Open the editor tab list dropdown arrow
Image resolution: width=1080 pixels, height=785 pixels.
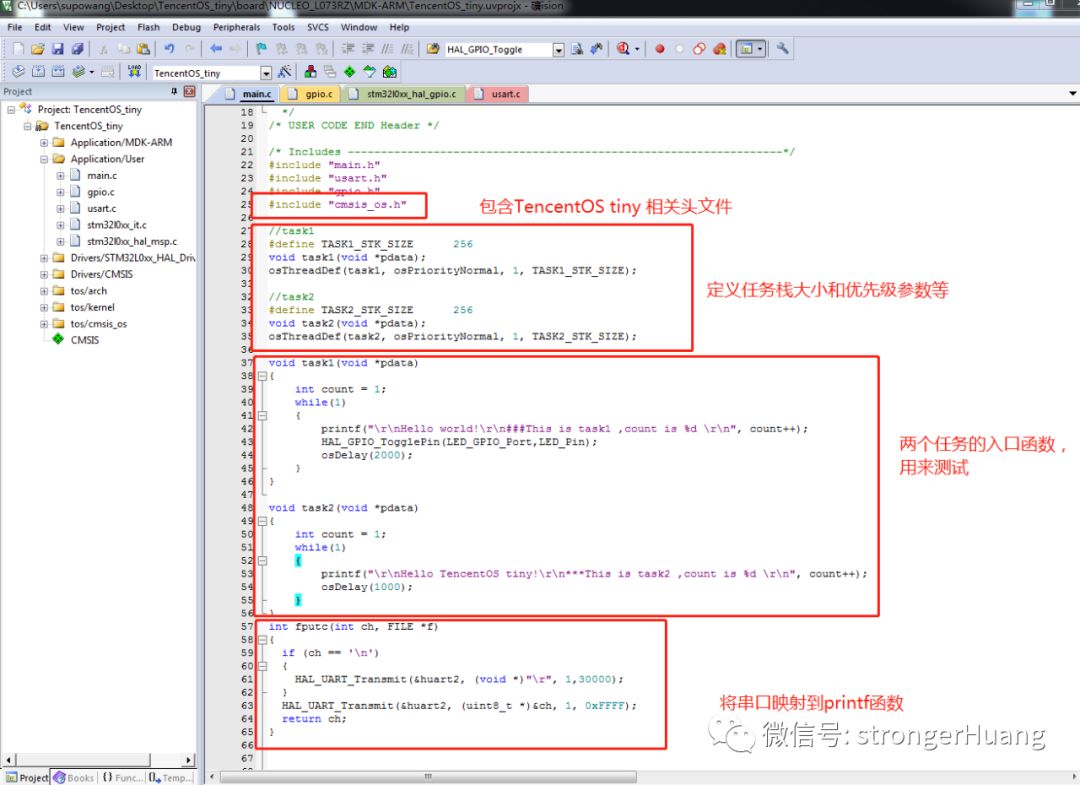[x=1072, y=93]
